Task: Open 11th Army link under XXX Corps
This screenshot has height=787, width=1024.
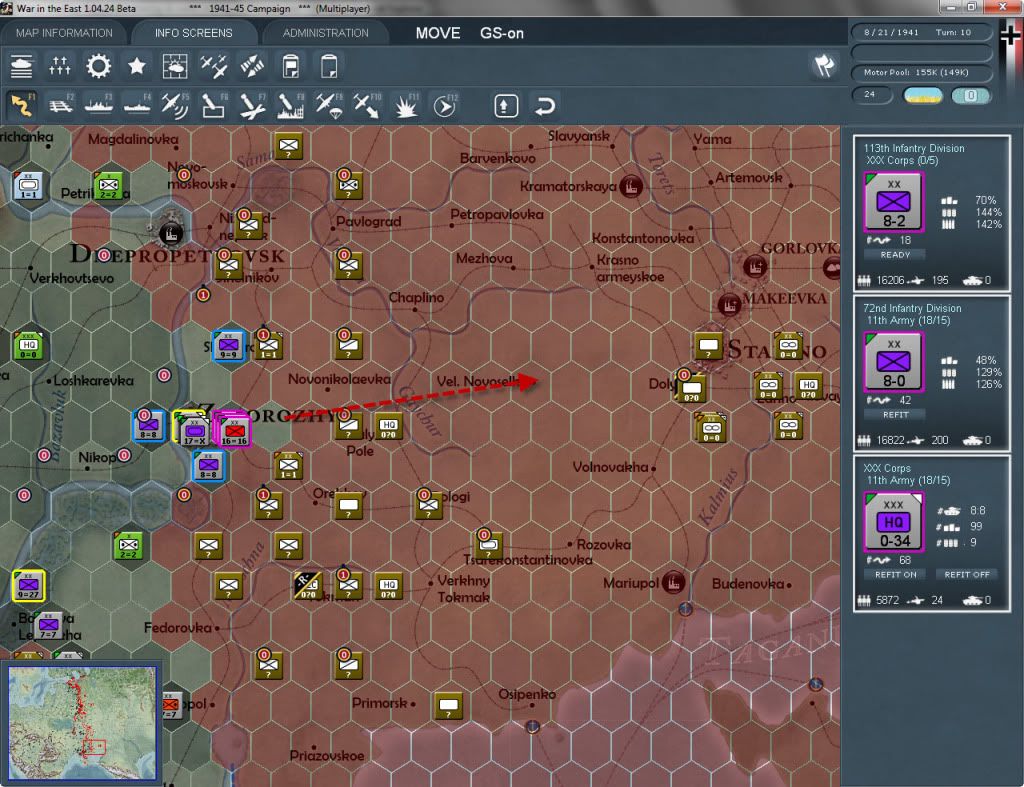Action: click(x=908, y=481)
